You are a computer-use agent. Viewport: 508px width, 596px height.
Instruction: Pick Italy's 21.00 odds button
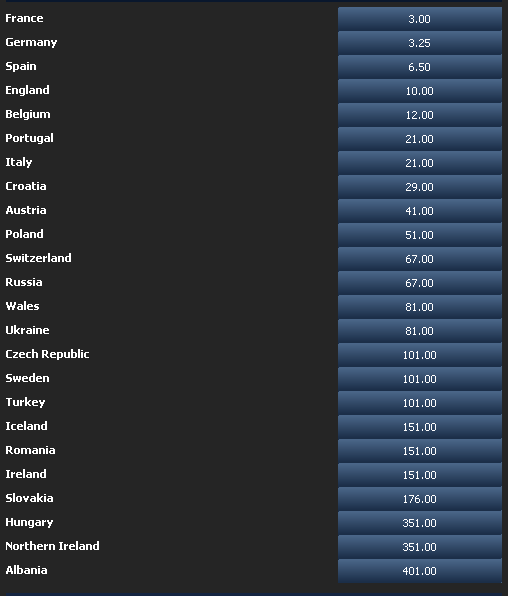(420, 163)
